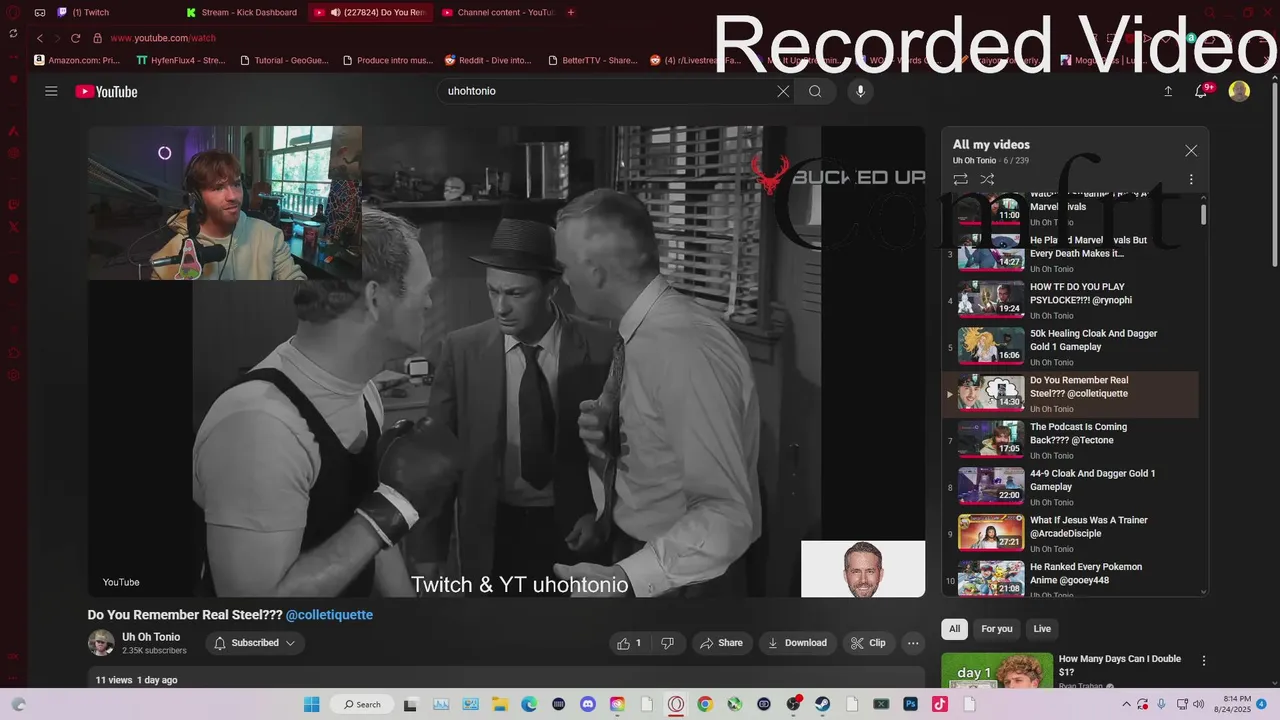Image resolution: width=1280 pixels, height=720 pixels.
Task: Play 50k Healing Cloak And Dagger video
Action: (x=1070, y=347)
